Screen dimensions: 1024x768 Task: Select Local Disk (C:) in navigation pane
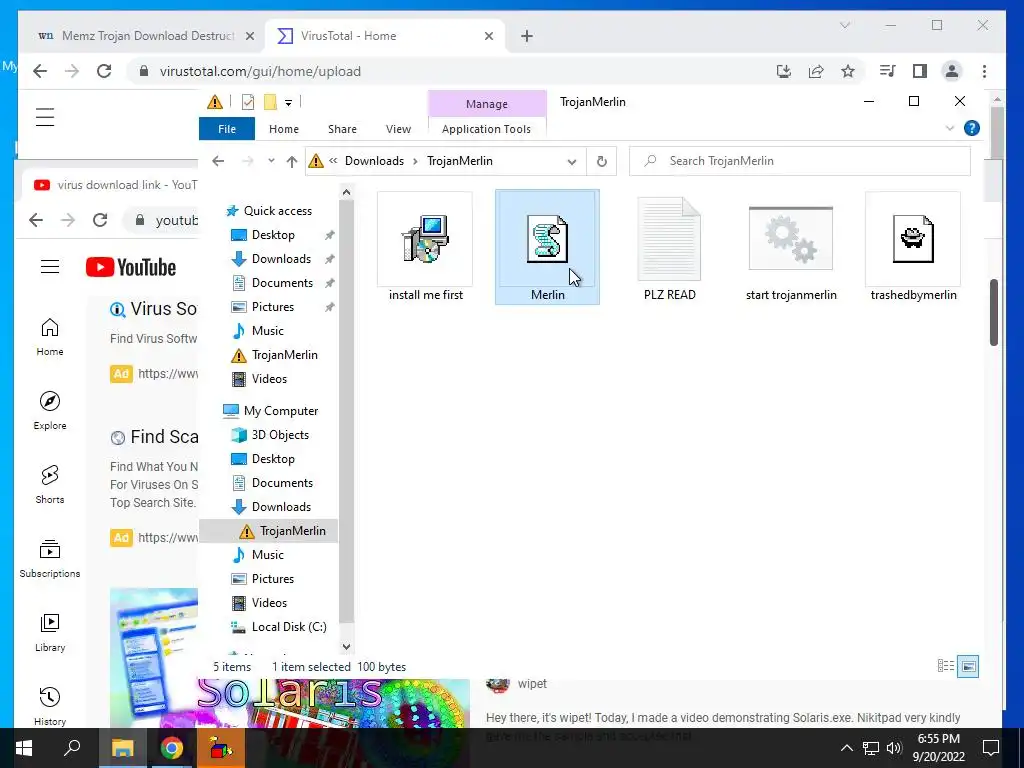tap(289, 627)
